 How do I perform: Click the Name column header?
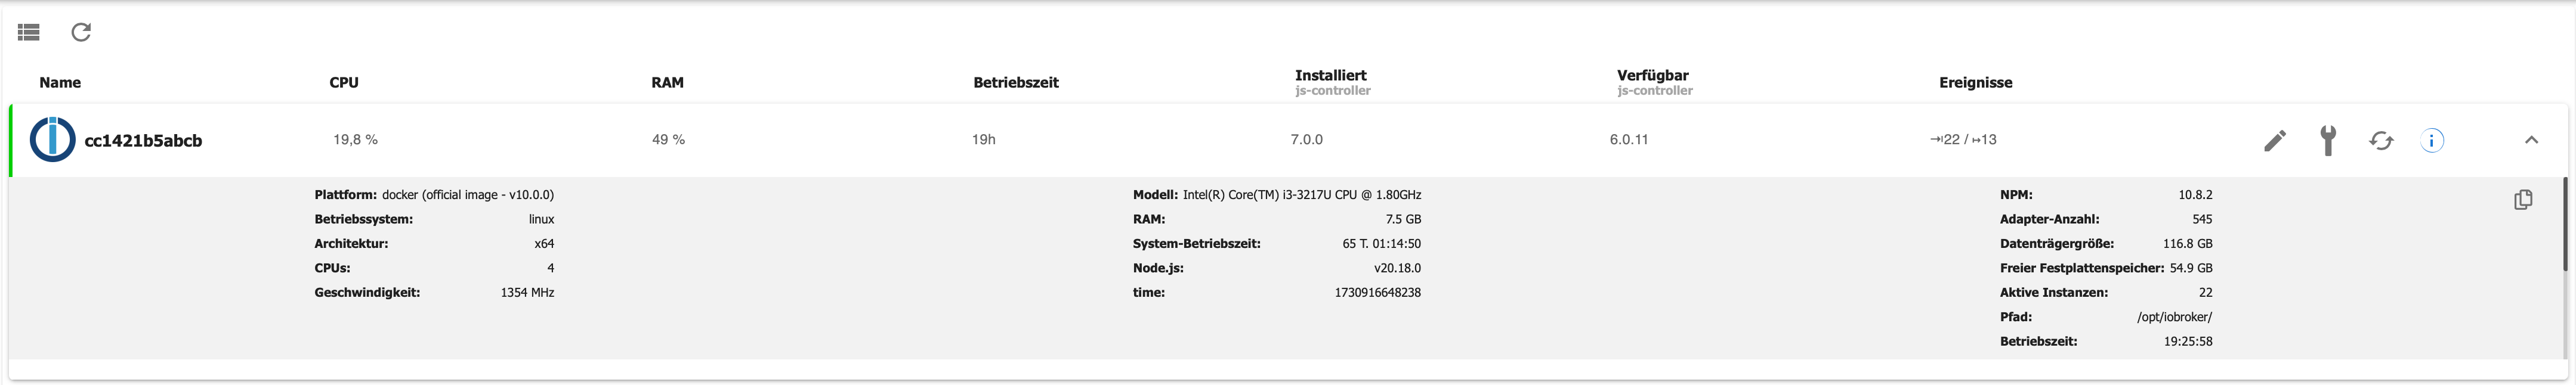[60, 83]
